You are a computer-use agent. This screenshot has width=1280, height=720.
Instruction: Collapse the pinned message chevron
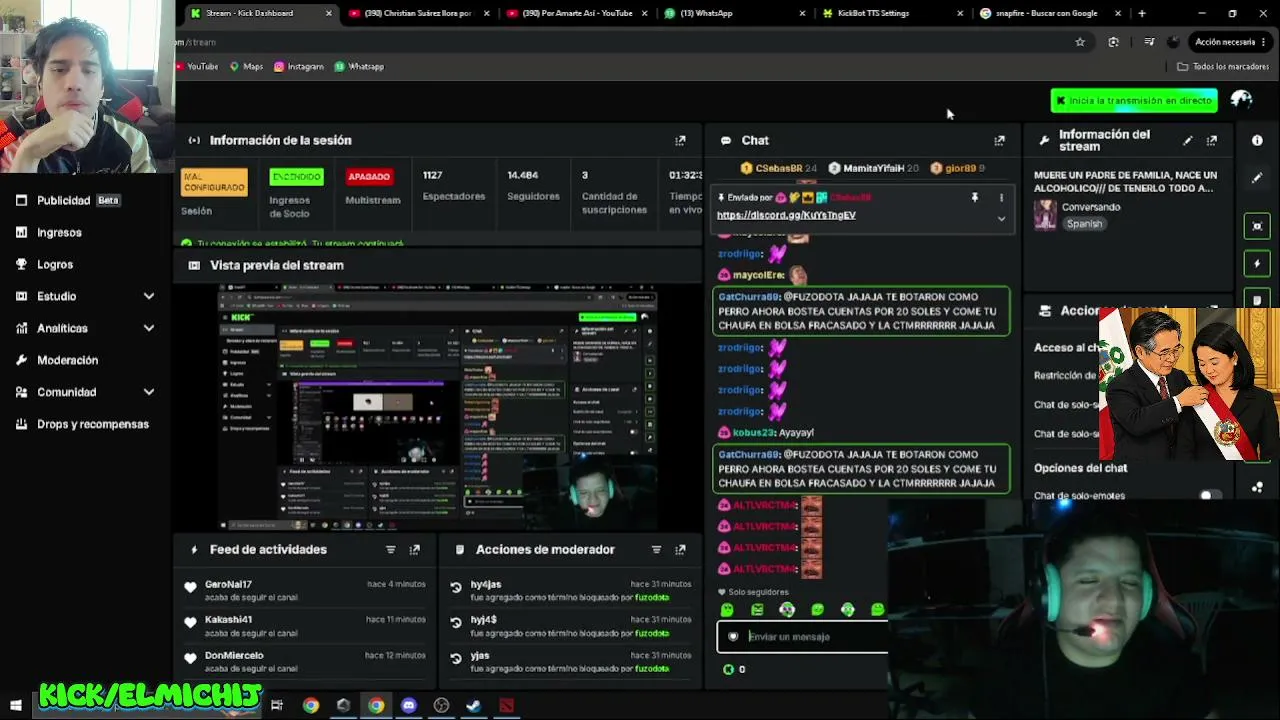[1001, 218]
